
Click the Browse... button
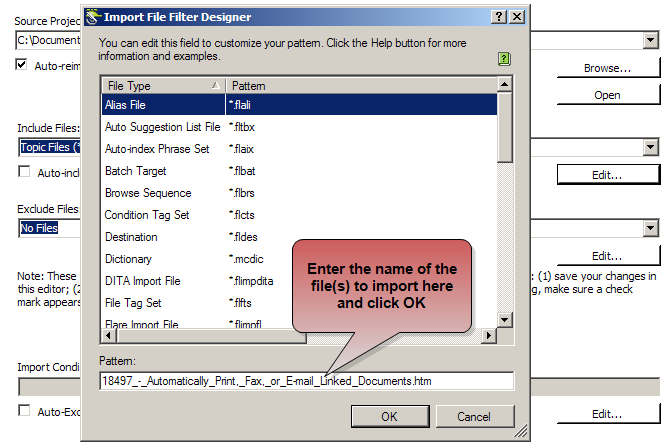(607, 69)
